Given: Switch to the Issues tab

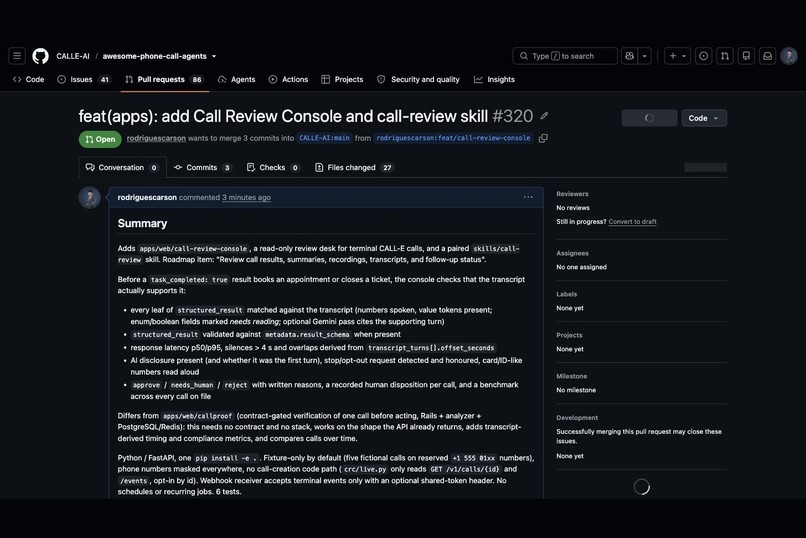Looking at the screenshot, I should (x=84, y=80).
